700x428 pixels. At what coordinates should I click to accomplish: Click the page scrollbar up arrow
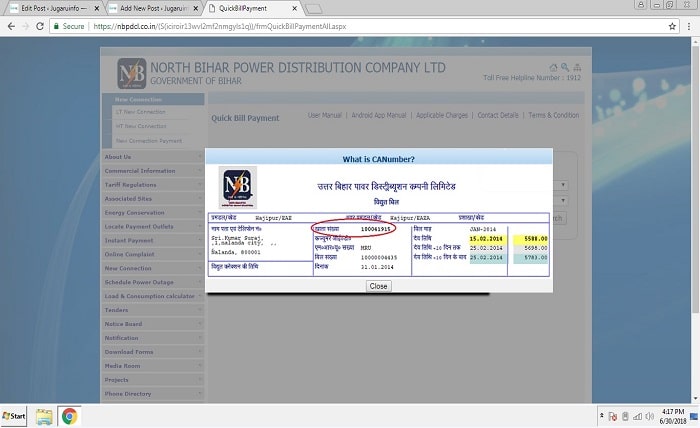pos(696,42)
